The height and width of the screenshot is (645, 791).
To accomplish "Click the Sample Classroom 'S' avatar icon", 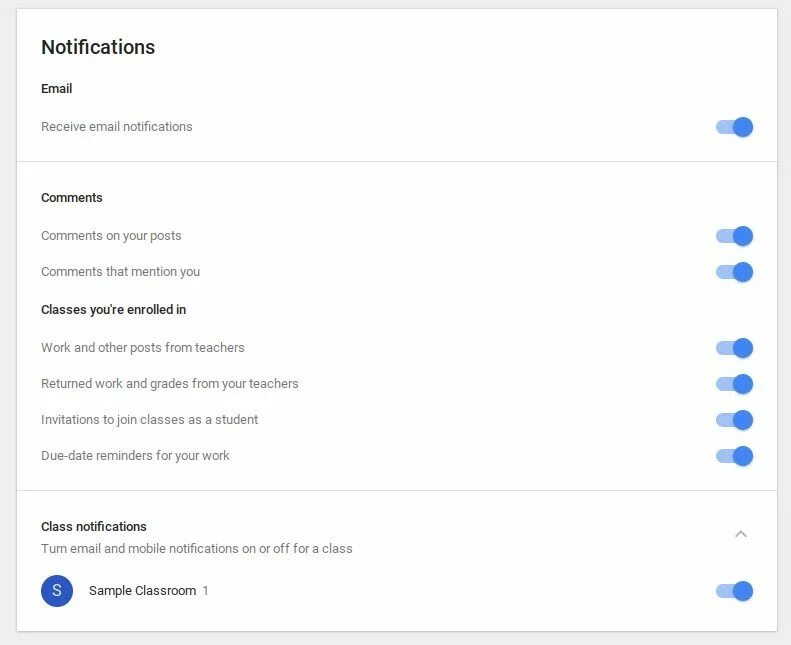I will [x=57, y=591].
